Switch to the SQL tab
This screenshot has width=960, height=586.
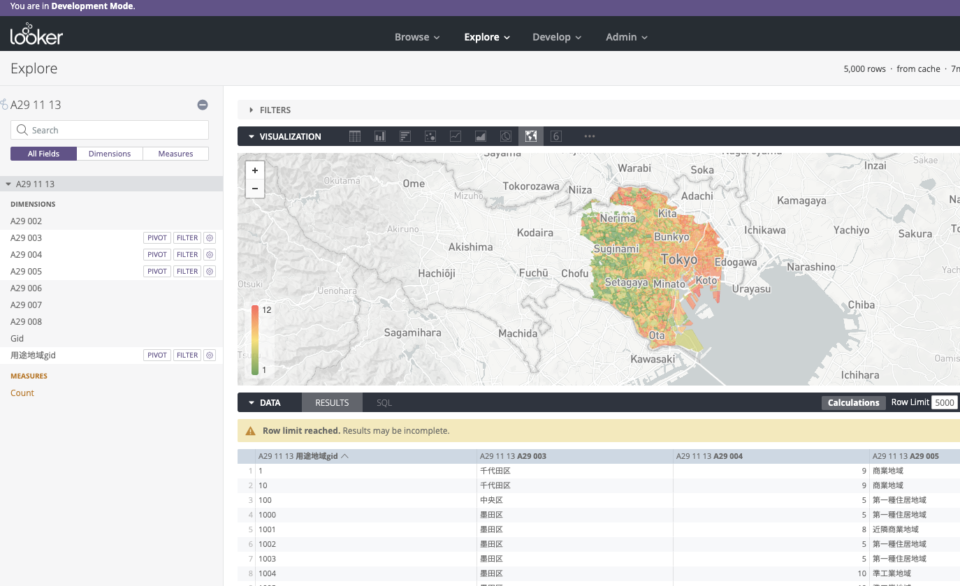coord(385,402)
